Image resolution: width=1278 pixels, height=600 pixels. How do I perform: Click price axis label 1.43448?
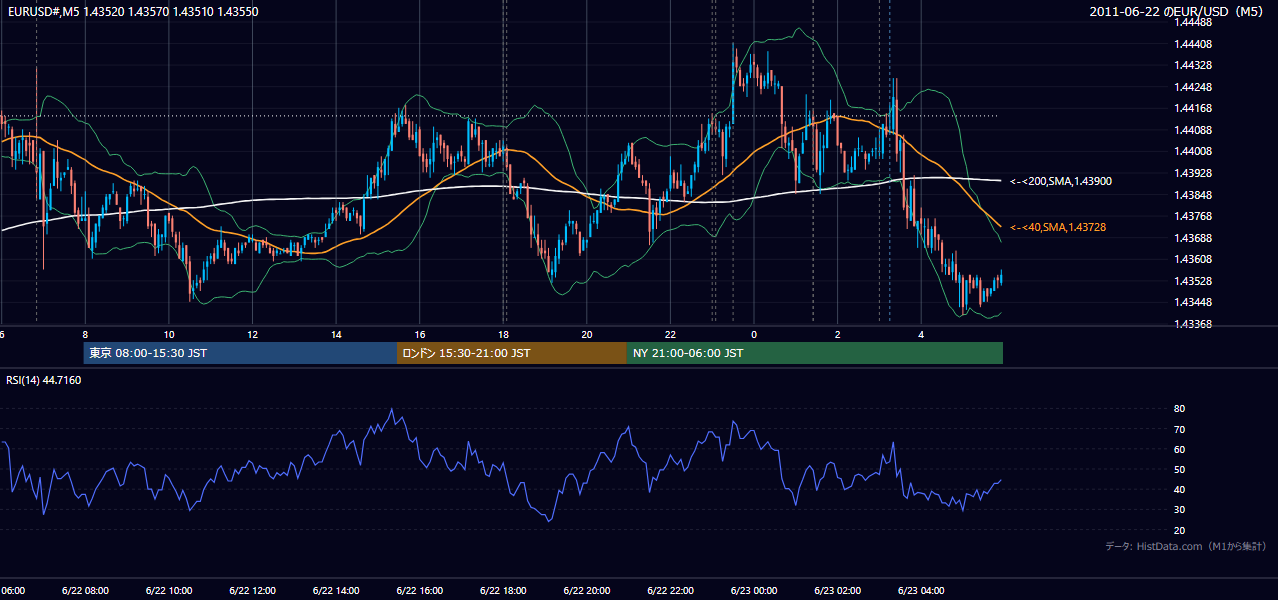pyautogui.click(x=1195, y=303)
